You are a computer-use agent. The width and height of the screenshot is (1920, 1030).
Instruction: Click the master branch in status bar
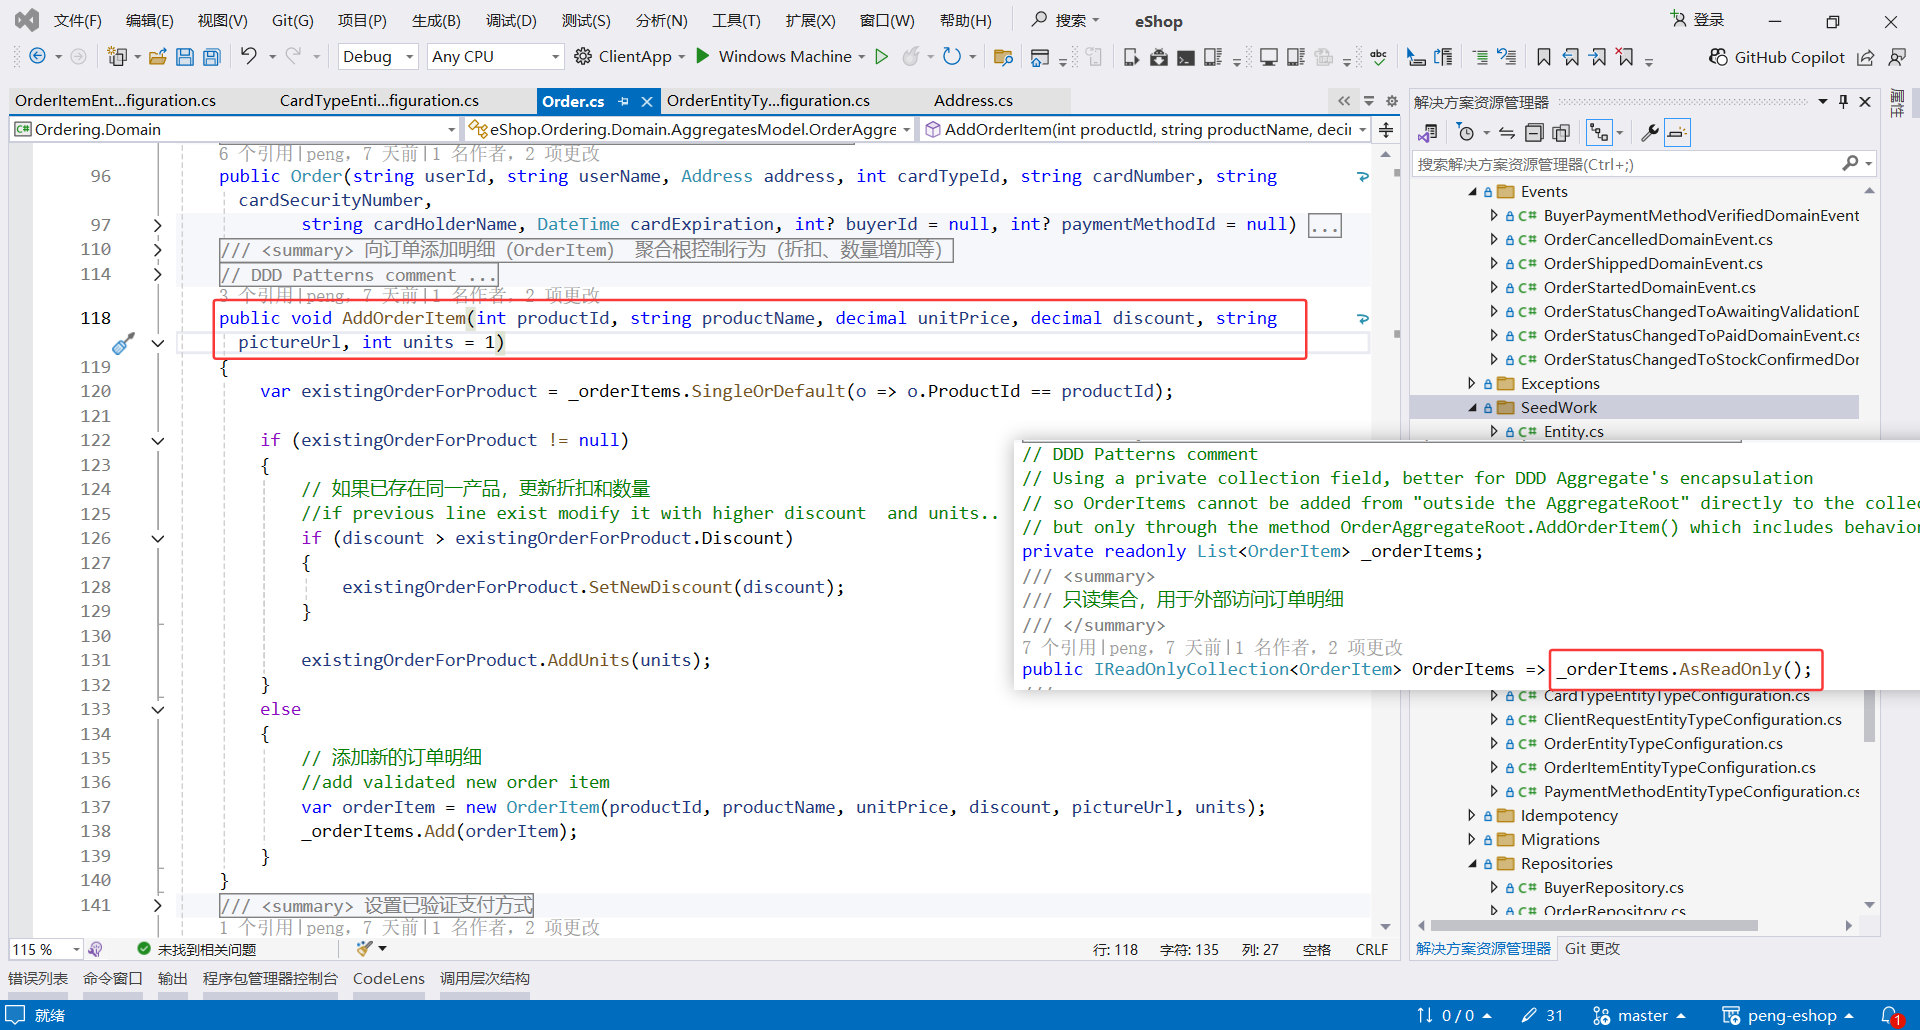tap(1641, 1015)
